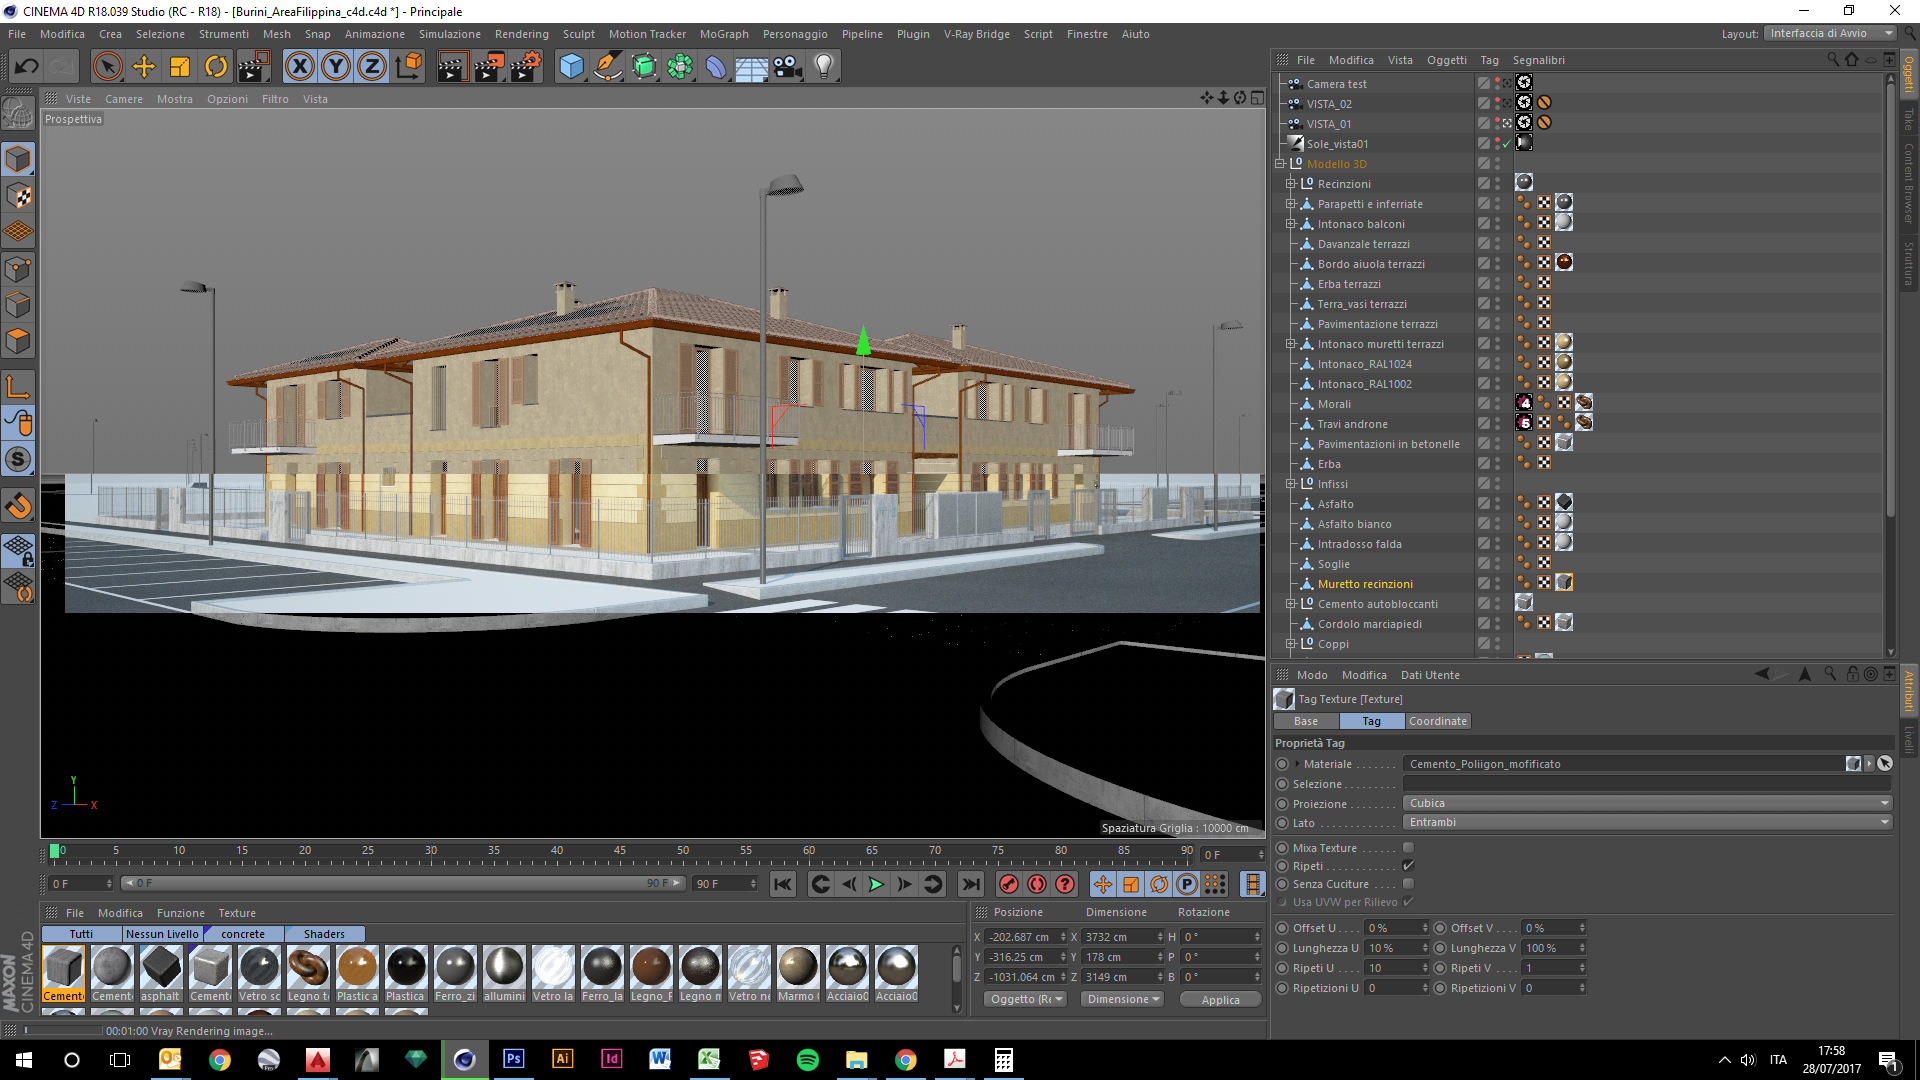Open Spotify from the taskbar

807,1060
